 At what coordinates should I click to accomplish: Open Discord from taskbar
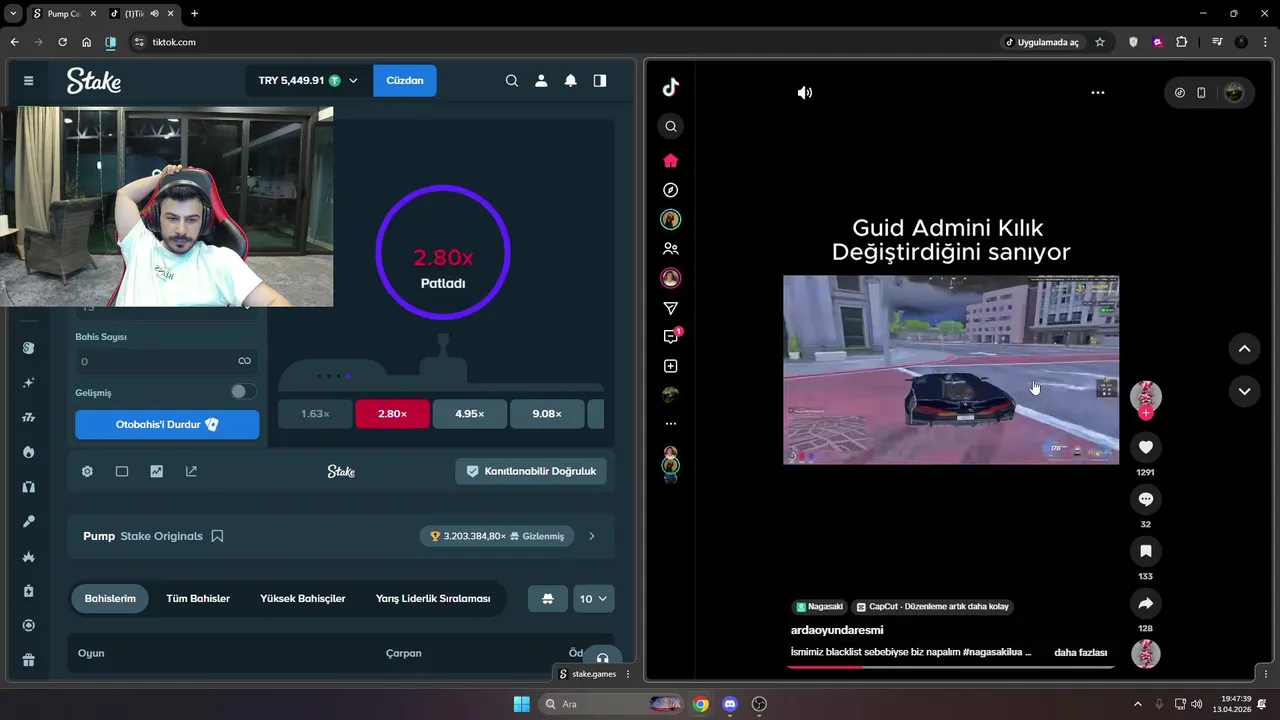(x=731, y=704)
